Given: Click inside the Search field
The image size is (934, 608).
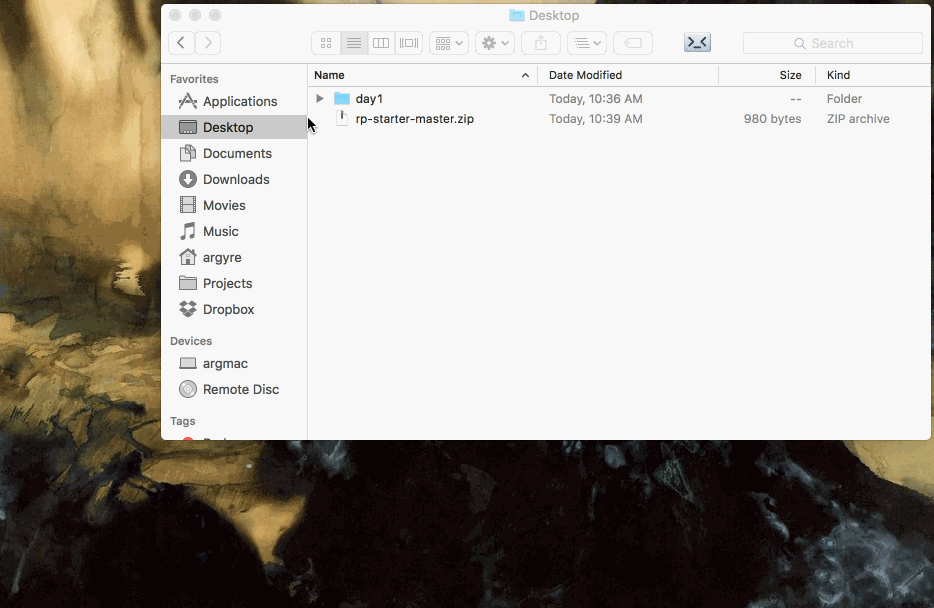Looking at the screenshot, I should [832, 43].
